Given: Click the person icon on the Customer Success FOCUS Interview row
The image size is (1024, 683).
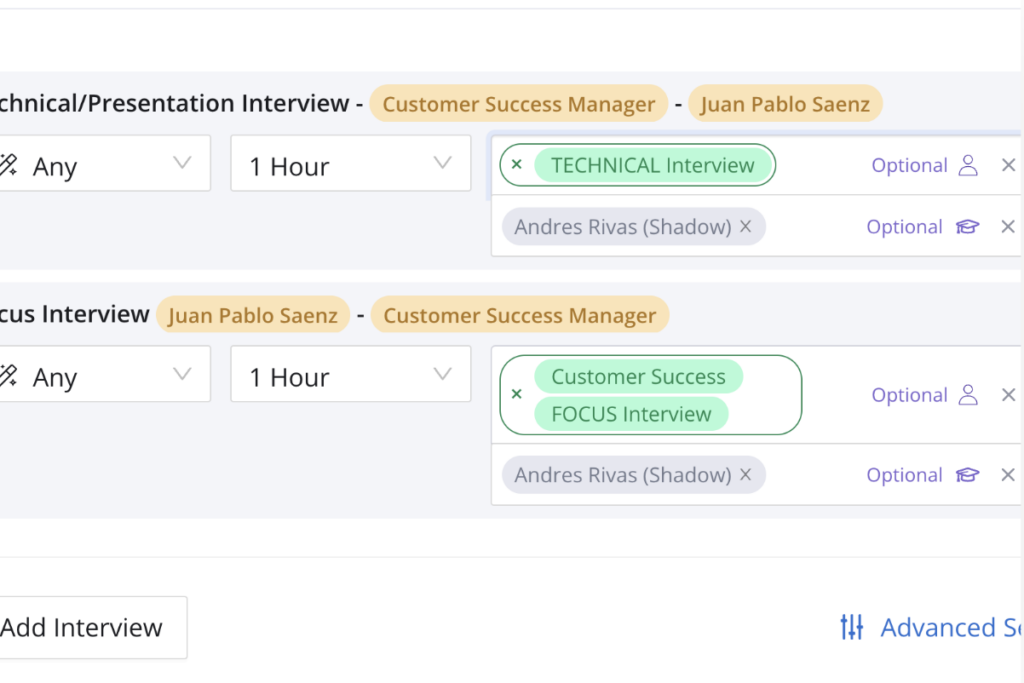Looking at the screenshot, I should tap(968, 395).
